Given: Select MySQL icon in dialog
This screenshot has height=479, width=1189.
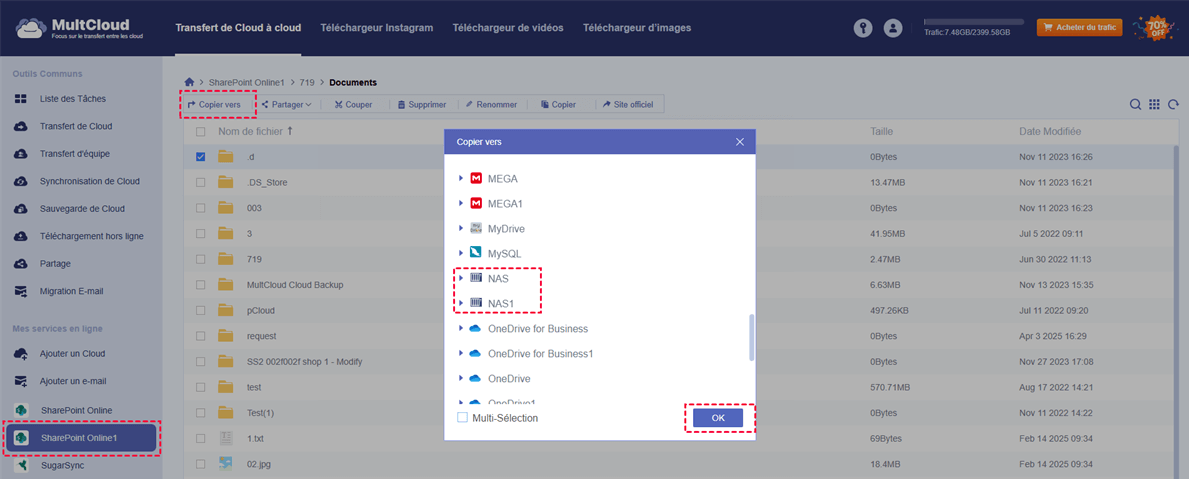Looking at the screenshot, I should tap(476, 253).
